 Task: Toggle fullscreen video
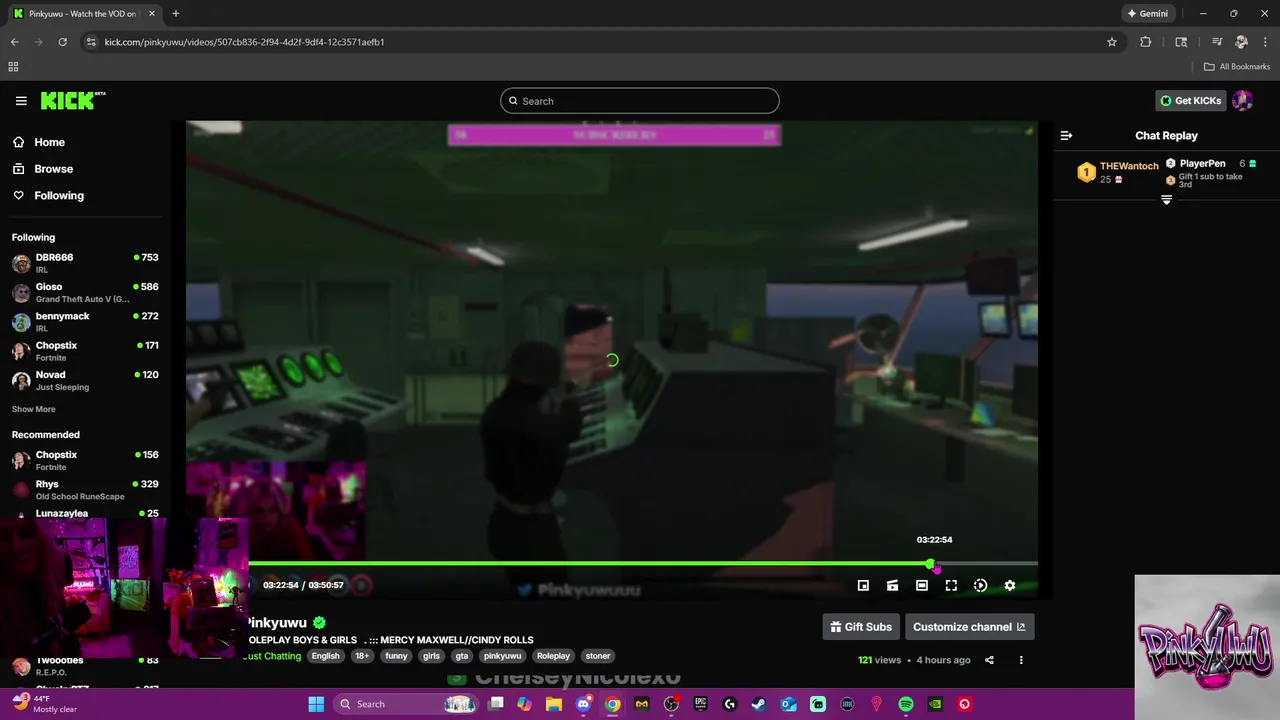pos(951,586)
